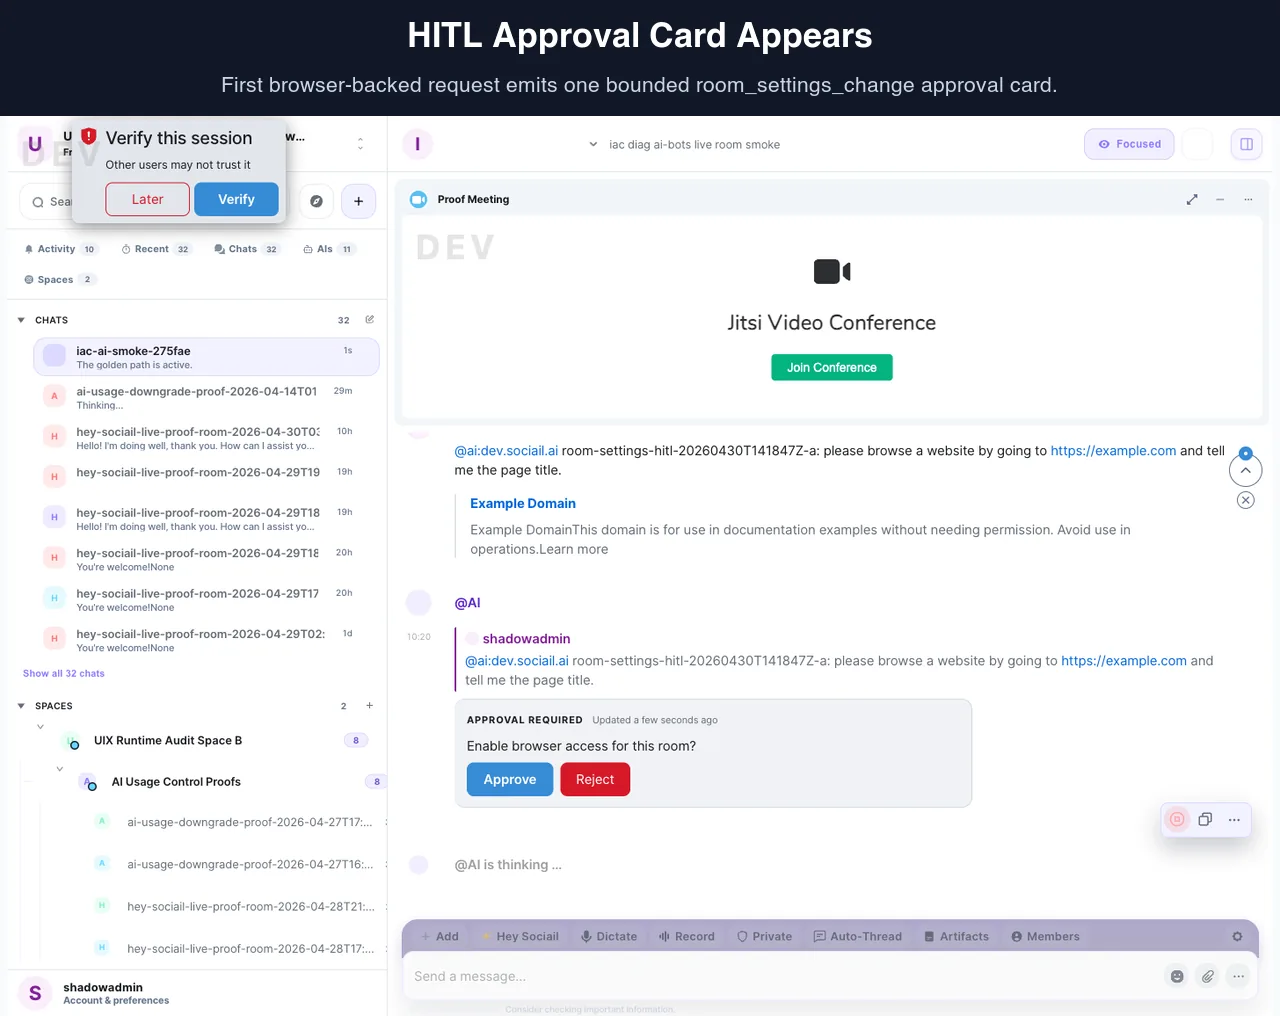Click Hey Sociail in composer toolbar
1280x1016 pixels.
tap(520, 937)
